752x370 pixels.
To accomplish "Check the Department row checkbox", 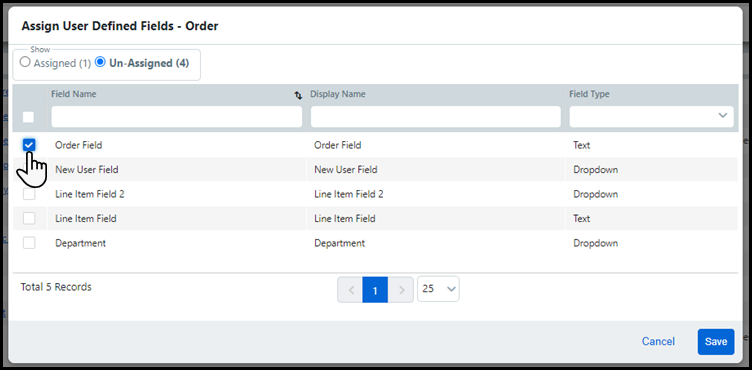I will coord(29,243).
